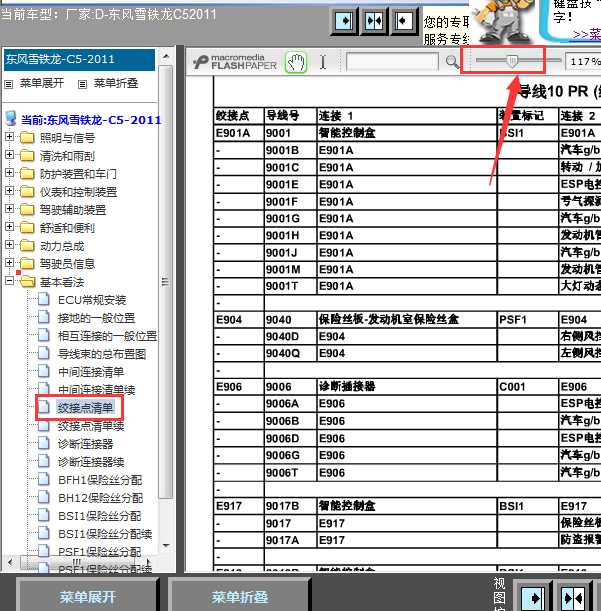Click bottom bar right-arrow view button
This screenshot has width=601, height=611.
pyautogui.click(x=532, y=596)
